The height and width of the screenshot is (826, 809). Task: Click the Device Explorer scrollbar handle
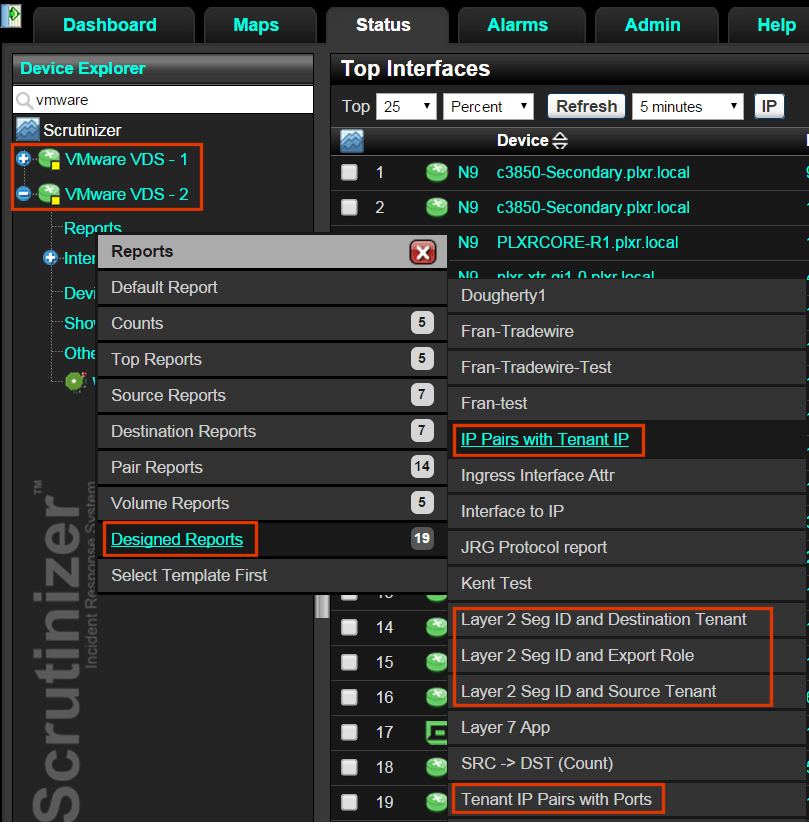click(322, 606)
